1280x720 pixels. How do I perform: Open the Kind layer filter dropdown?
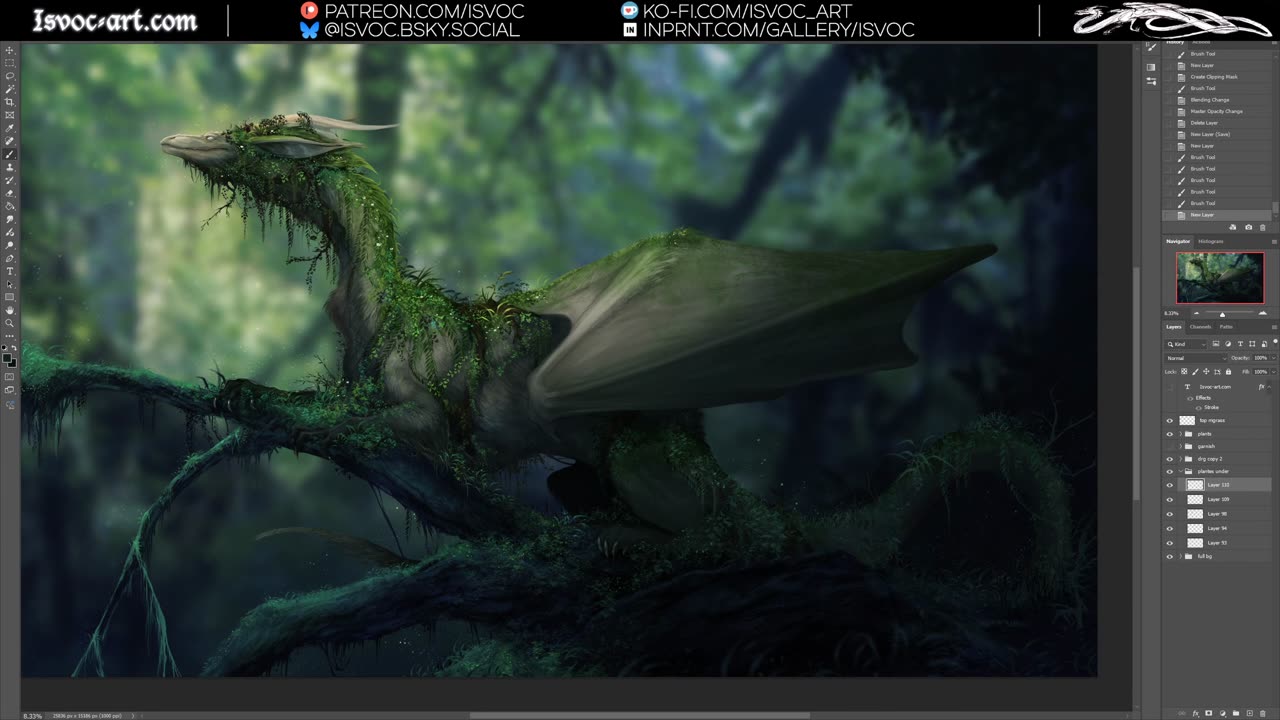1186,344
